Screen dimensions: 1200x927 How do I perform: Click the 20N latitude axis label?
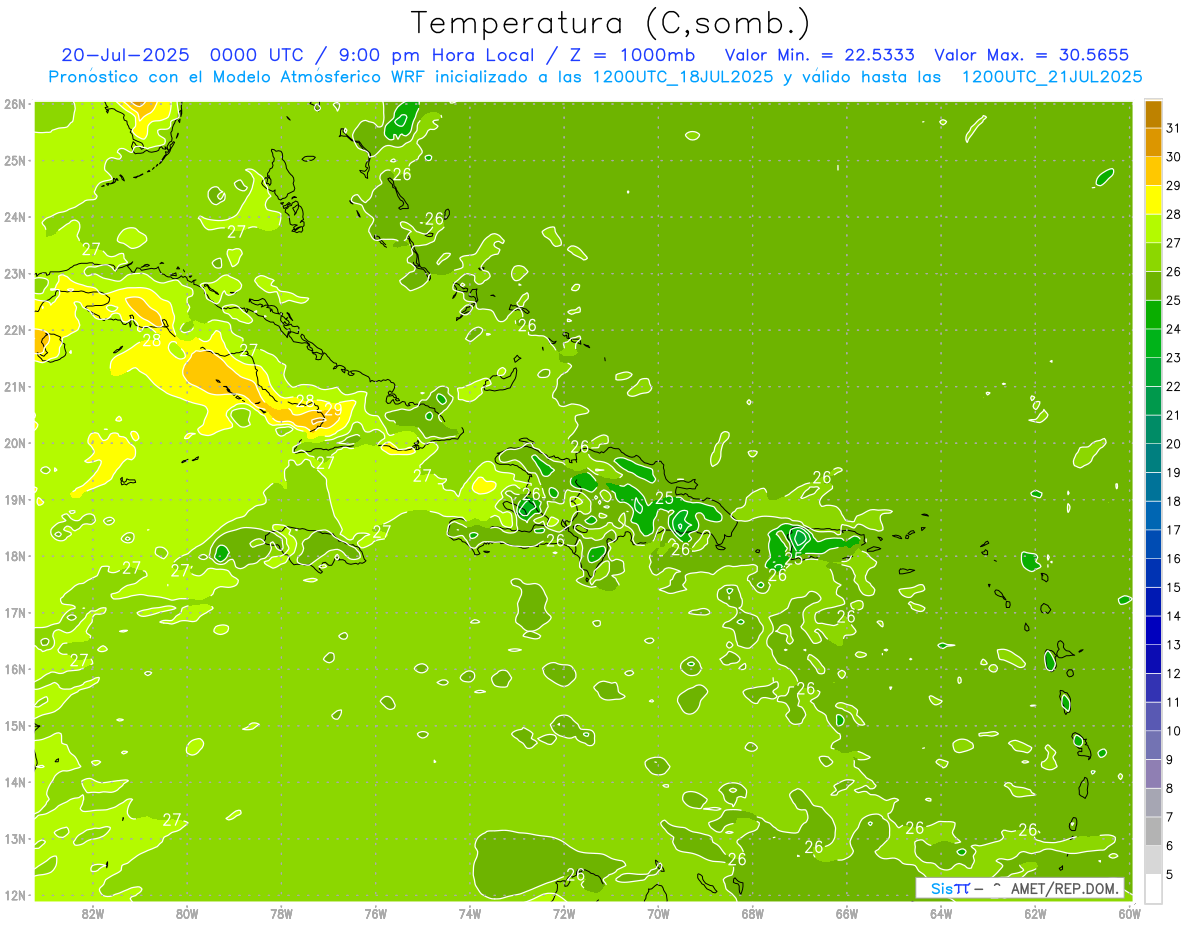click(x=15, y=443)
